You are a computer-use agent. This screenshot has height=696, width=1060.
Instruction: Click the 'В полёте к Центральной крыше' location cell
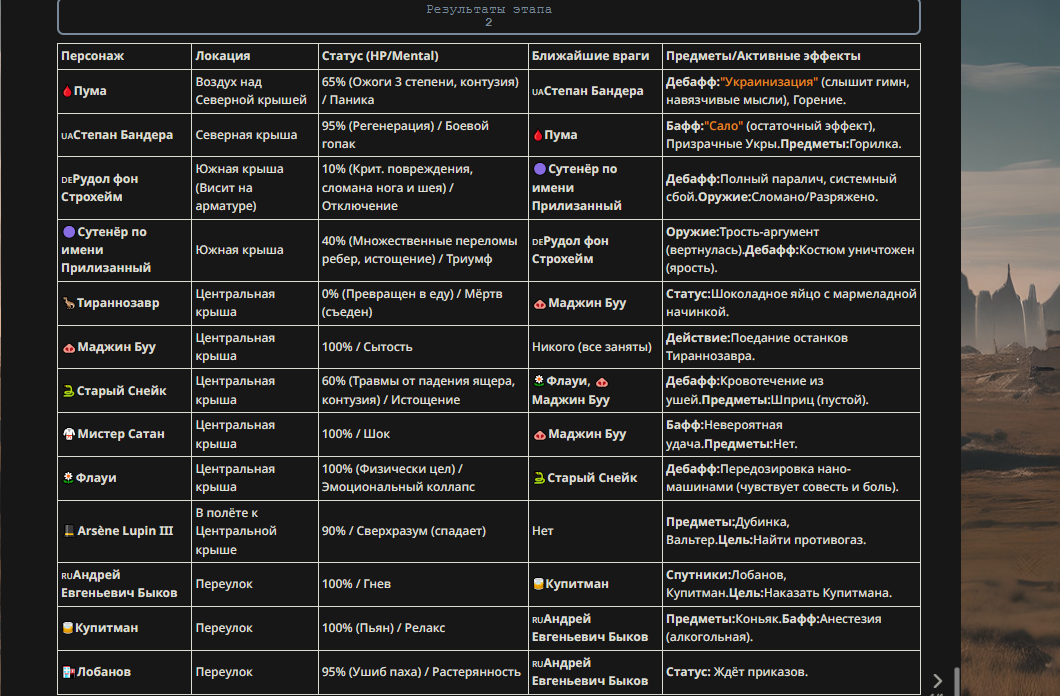(255, 531)
